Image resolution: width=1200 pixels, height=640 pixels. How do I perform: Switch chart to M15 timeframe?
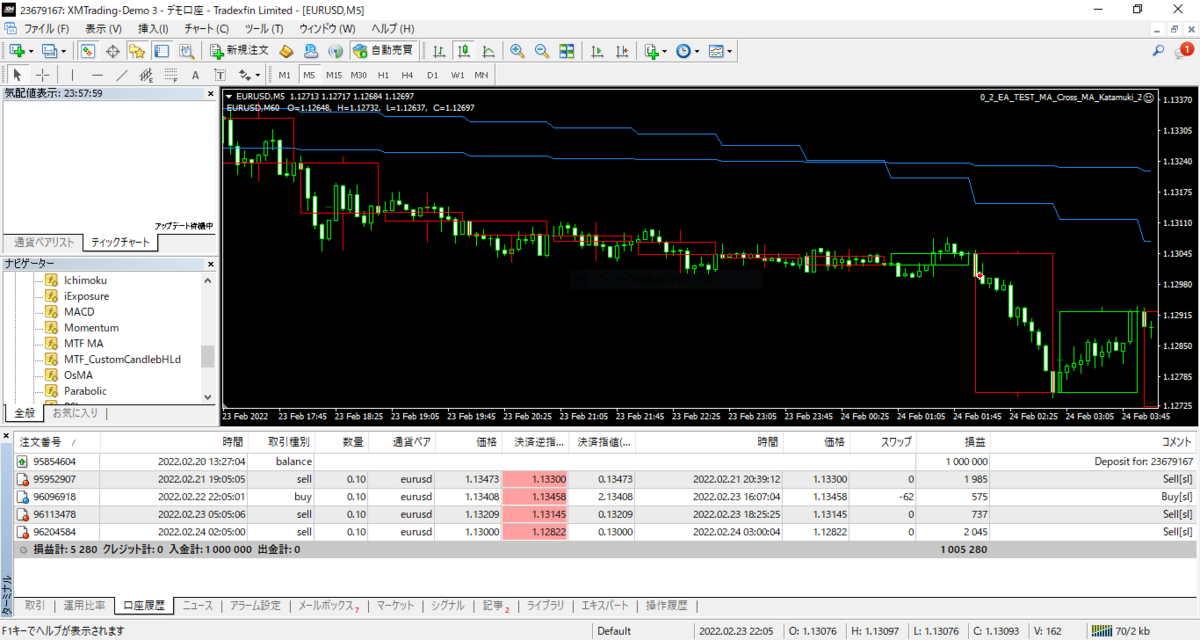coord(334,75)
